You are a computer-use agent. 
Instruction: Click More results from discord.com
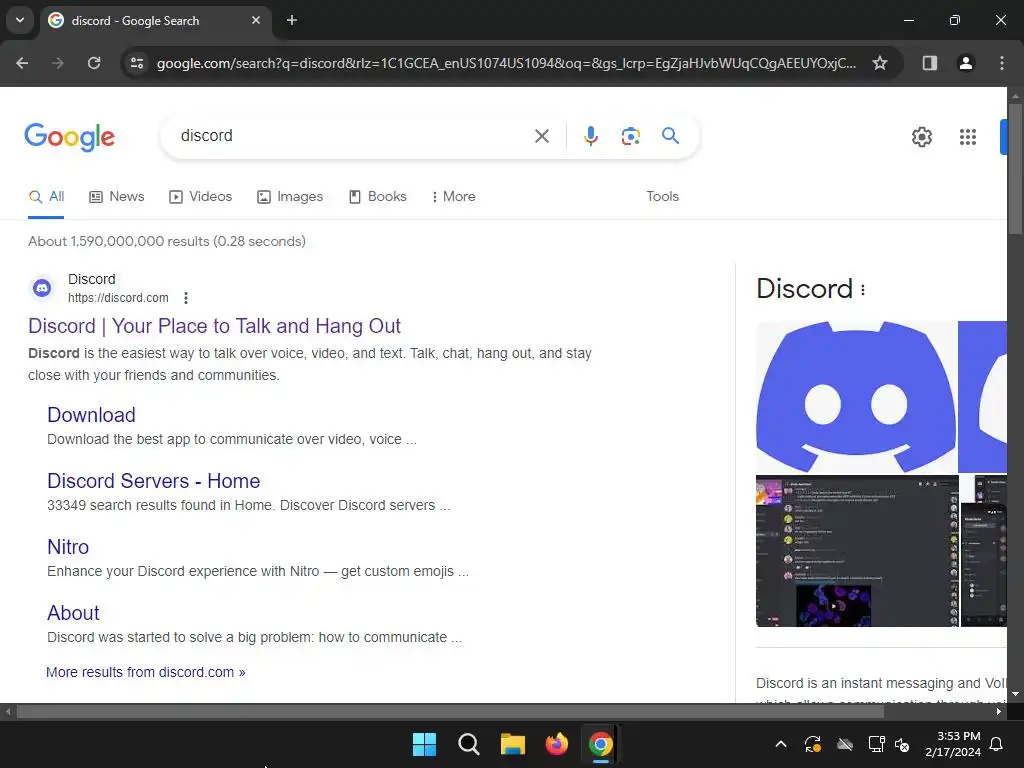pos(146,672)
